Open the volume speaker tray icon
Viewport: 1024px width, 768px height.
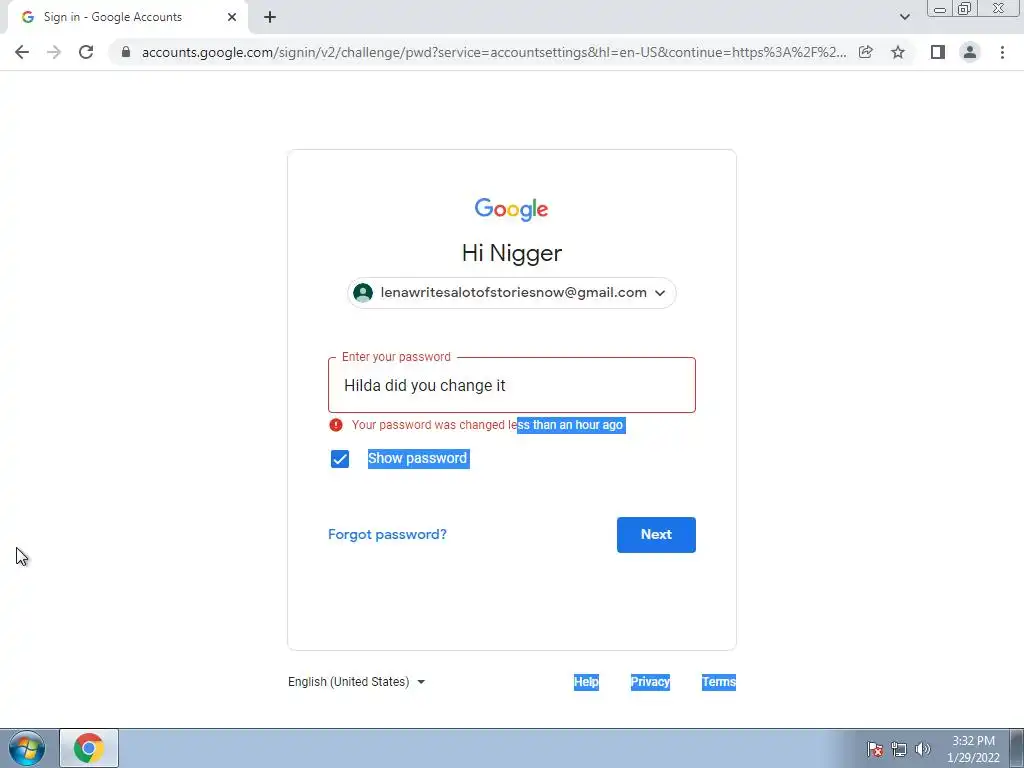(923, 749)
